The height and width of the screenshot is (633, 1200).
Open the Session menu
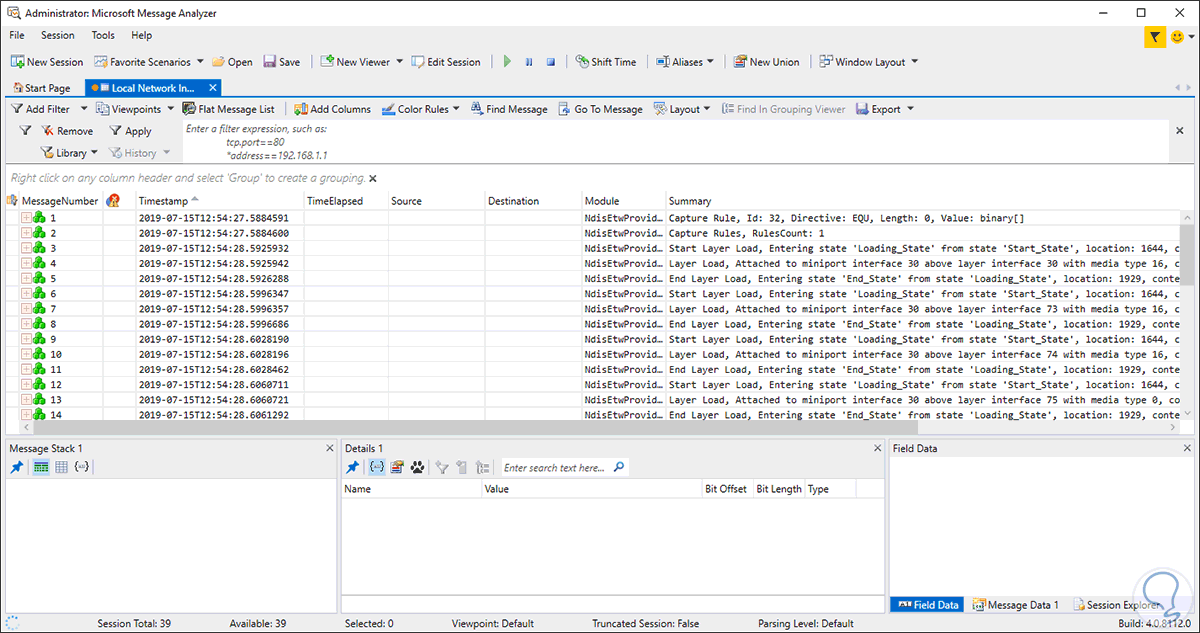[57, 35]
